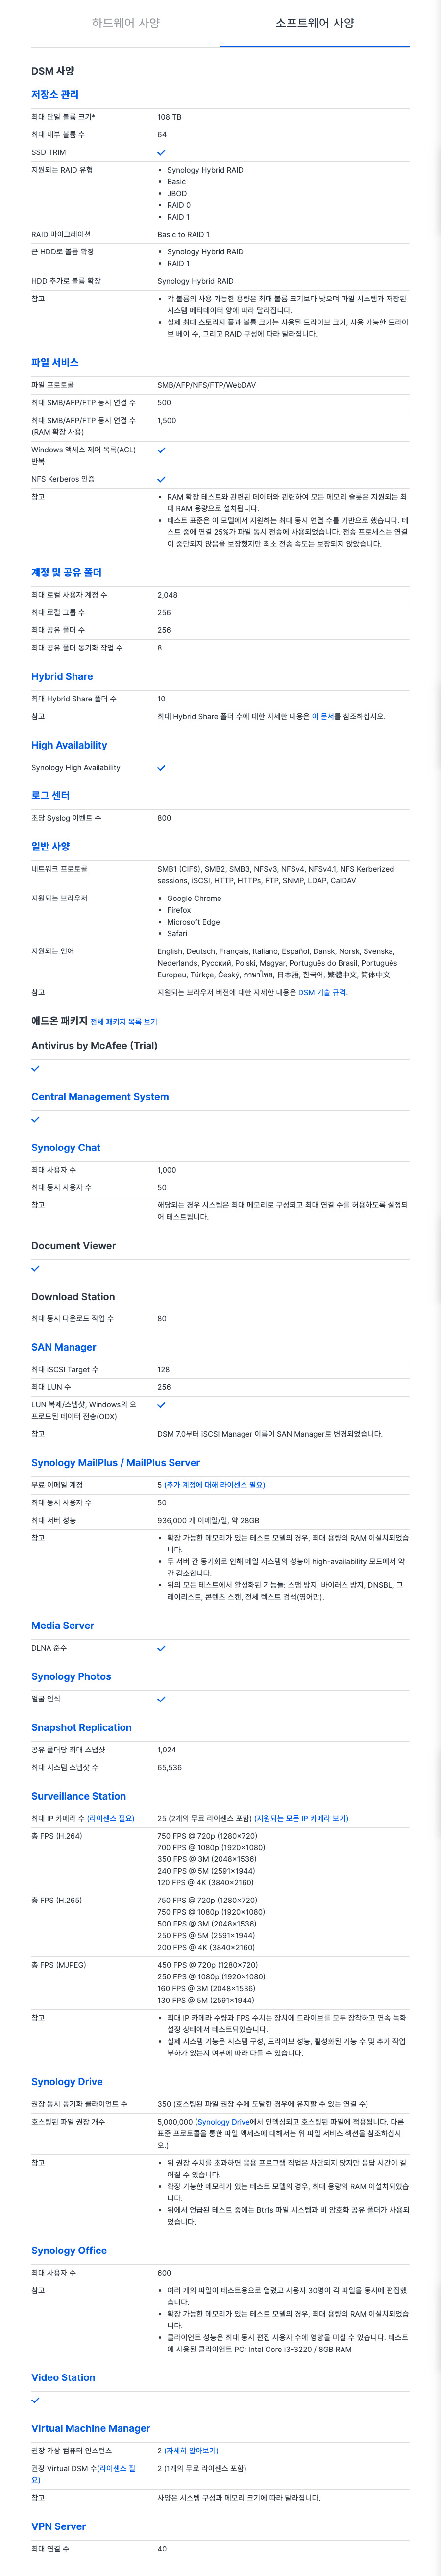Click the Media Server heading

tap(63, 1626)
